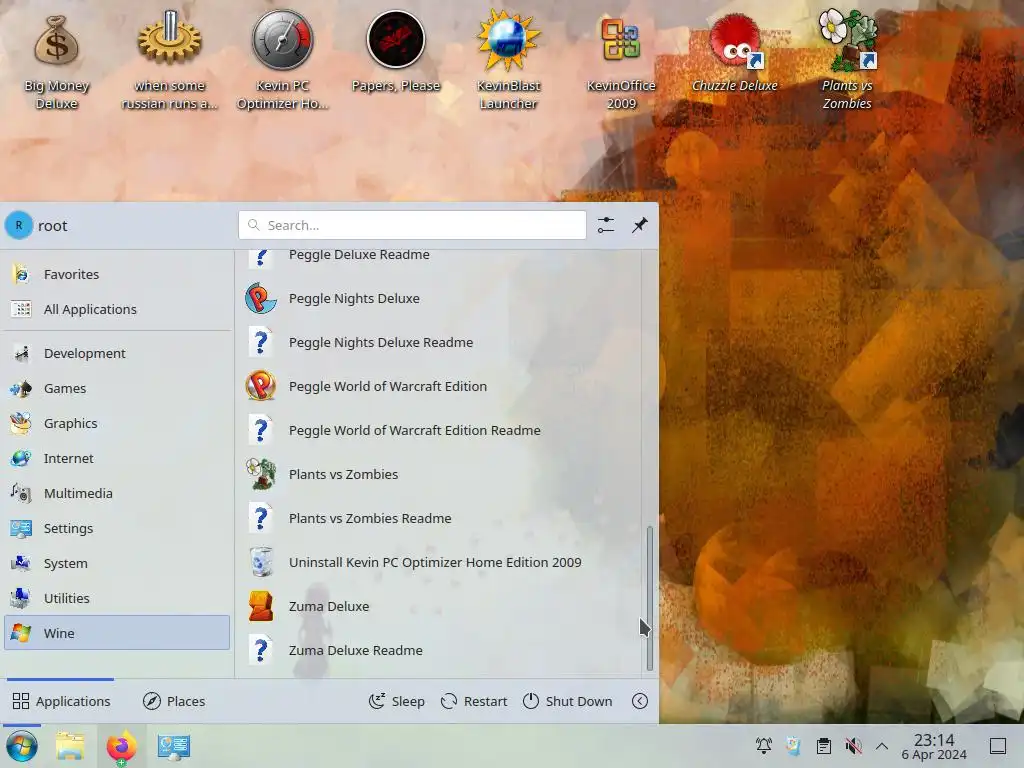Open Peggle Nights Deluxe Readme

pos(438,342)
